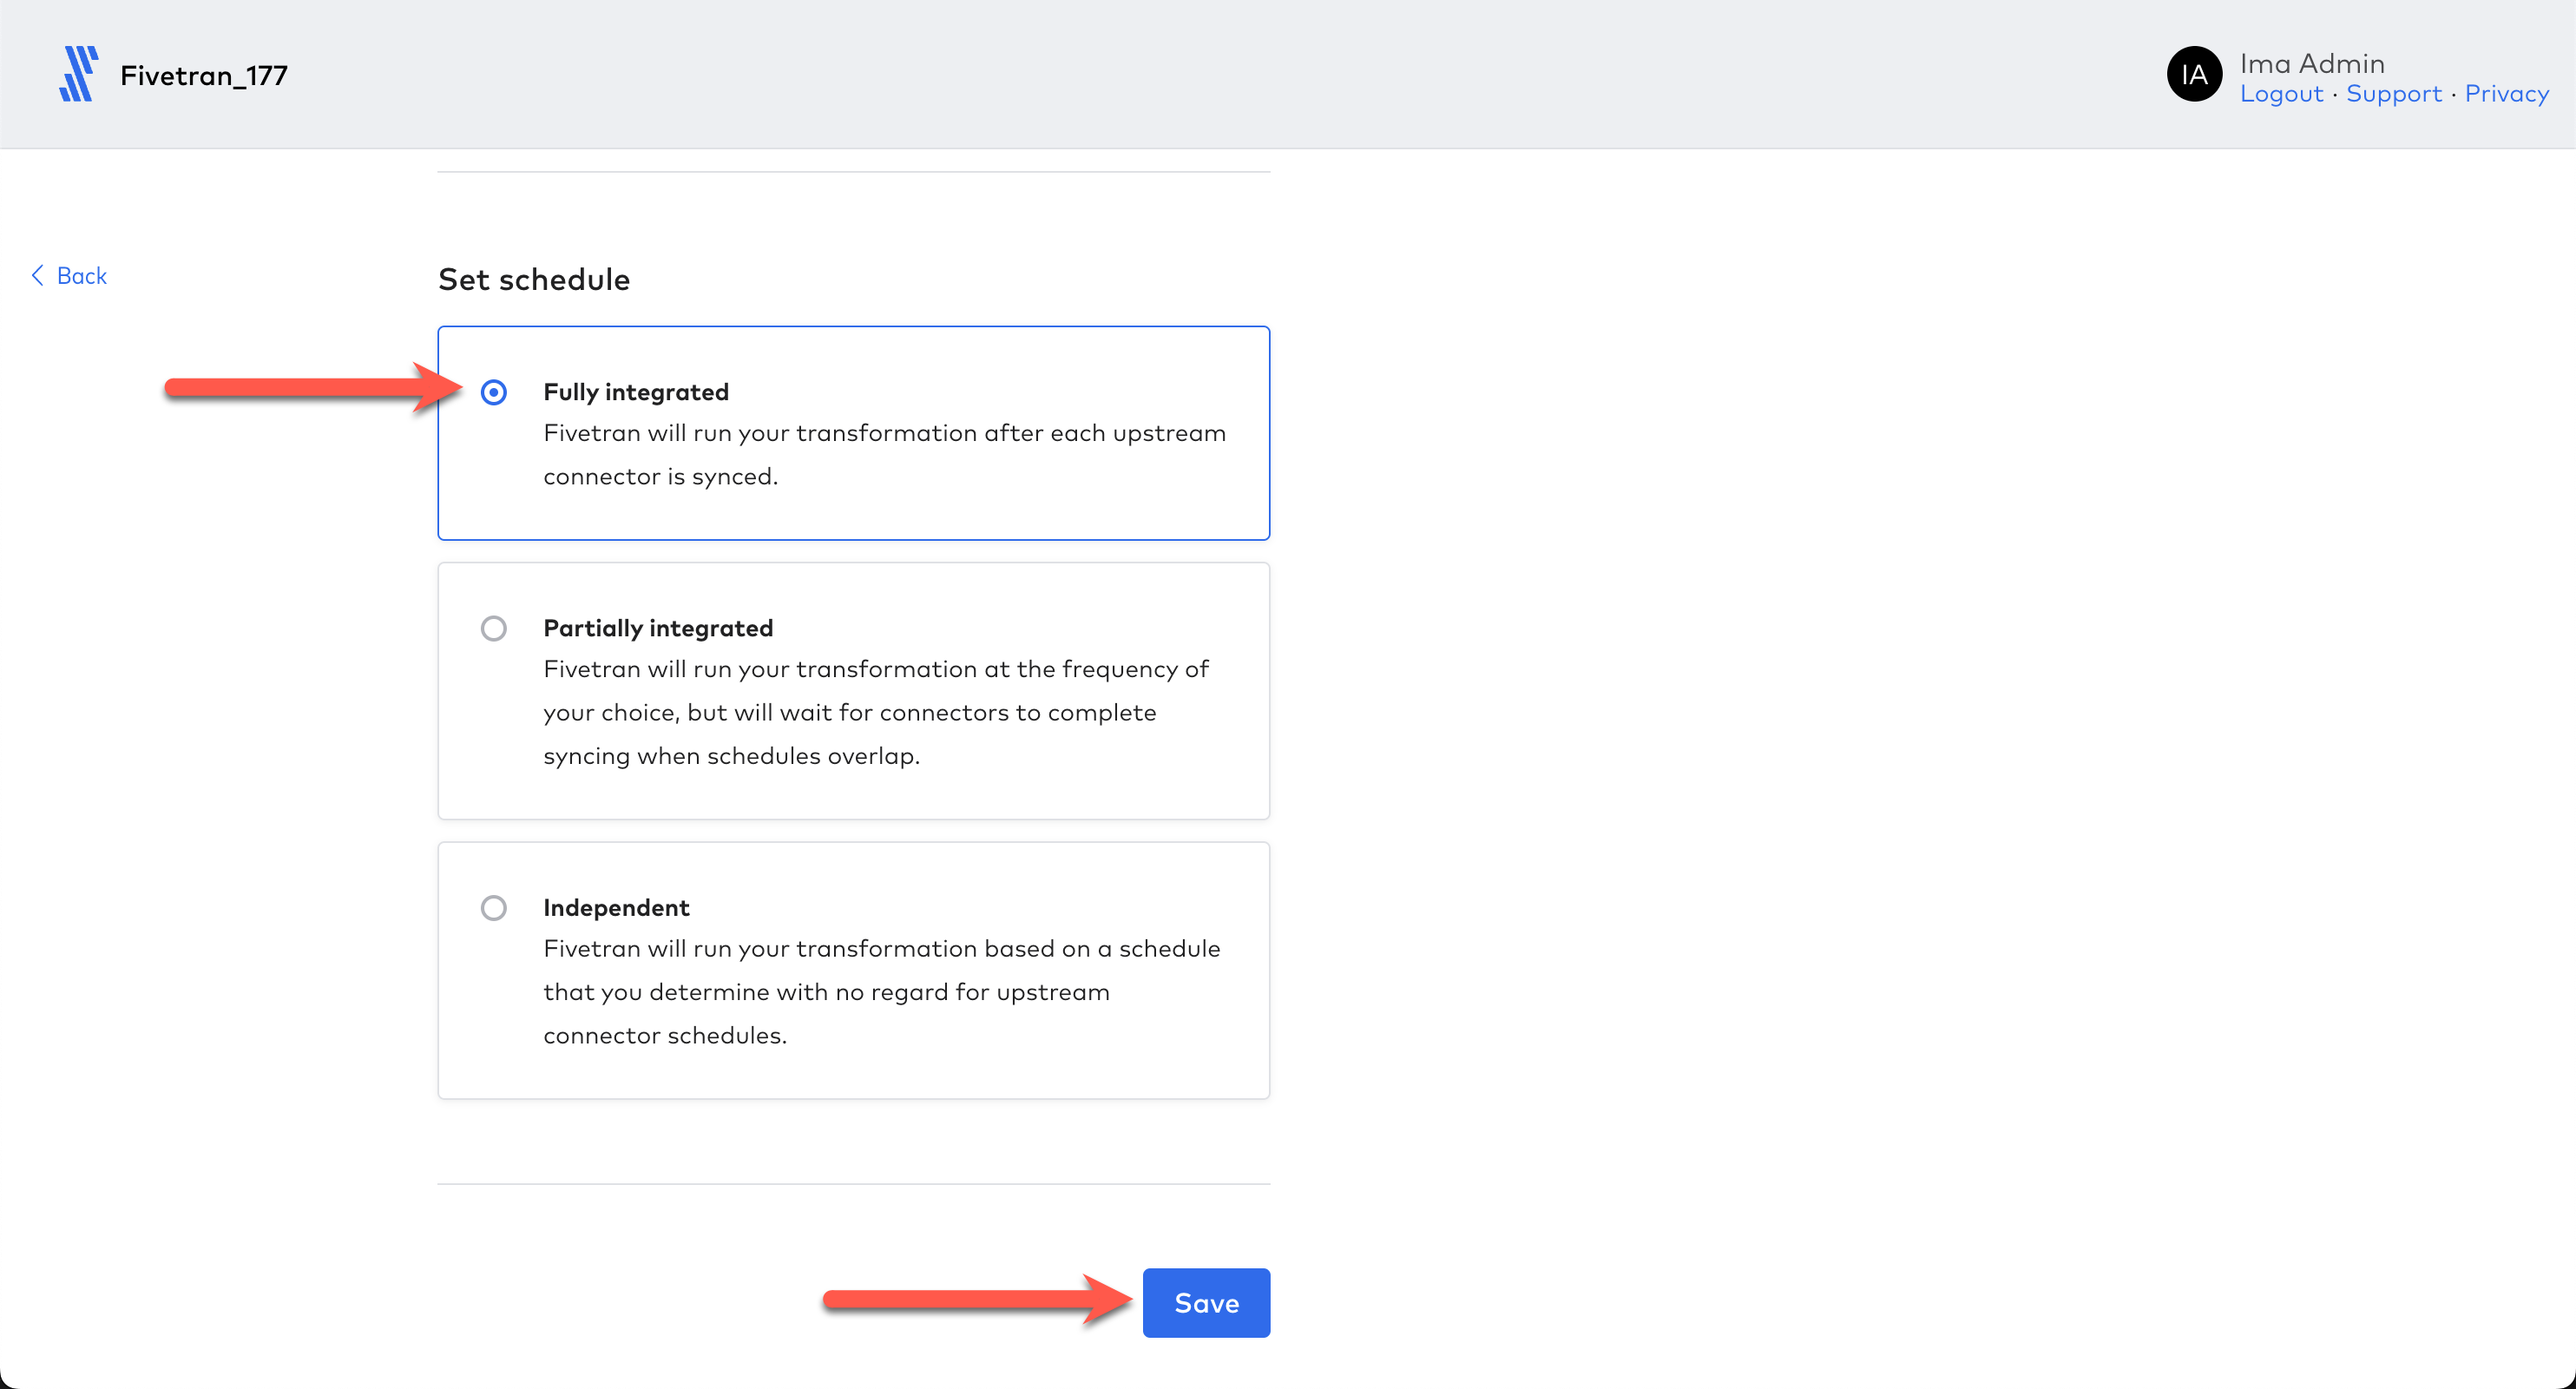
Task: Click the Ima Admin user name
Action: tap(2311, 64)
